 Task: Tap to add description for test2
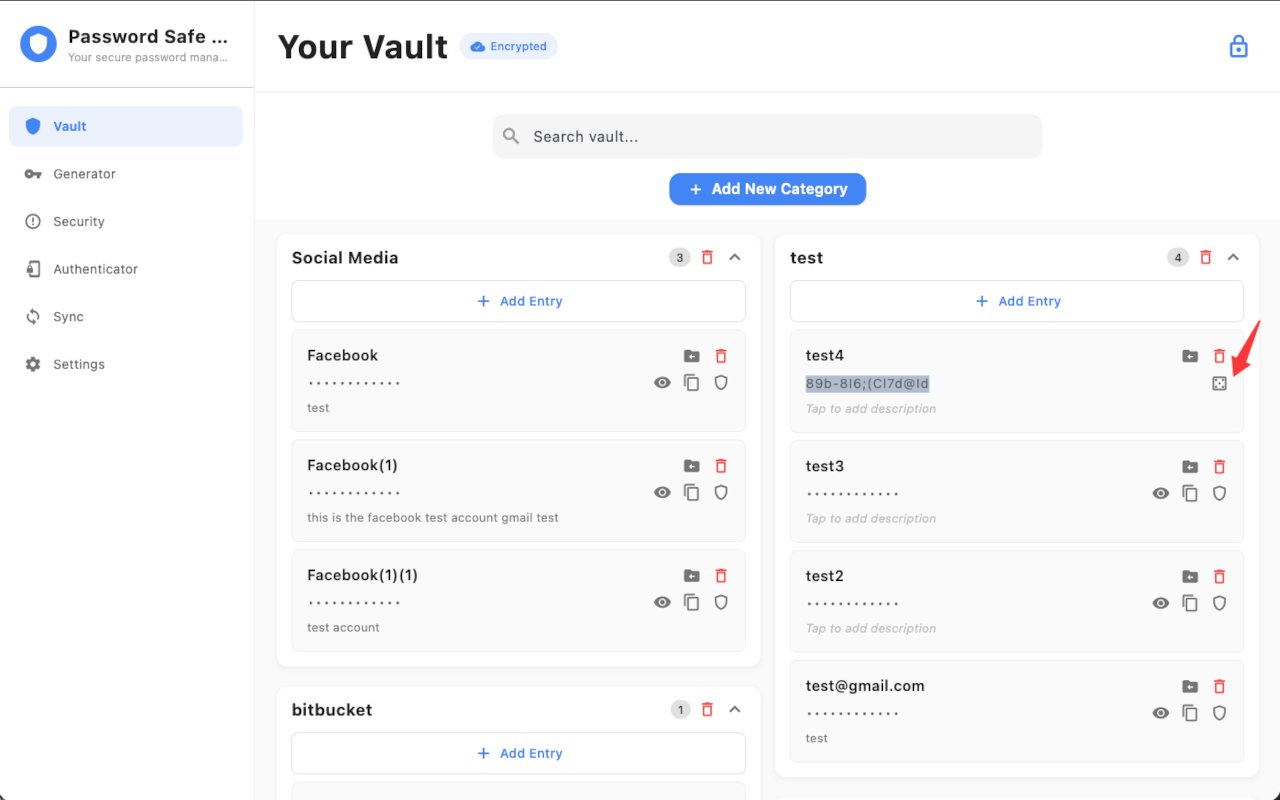tap(871, 629)
